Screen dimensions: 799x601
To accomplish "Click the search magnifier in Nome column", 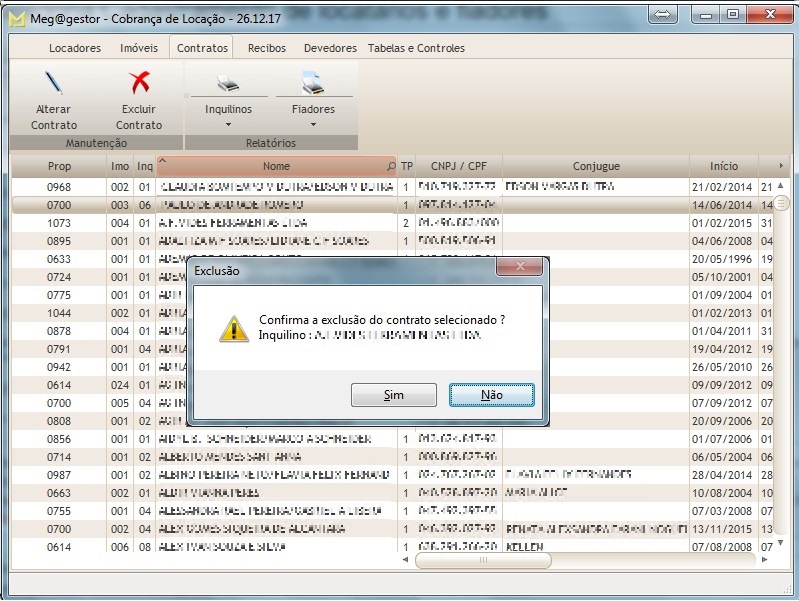I will pyautogui.click(x=391, y=166).
